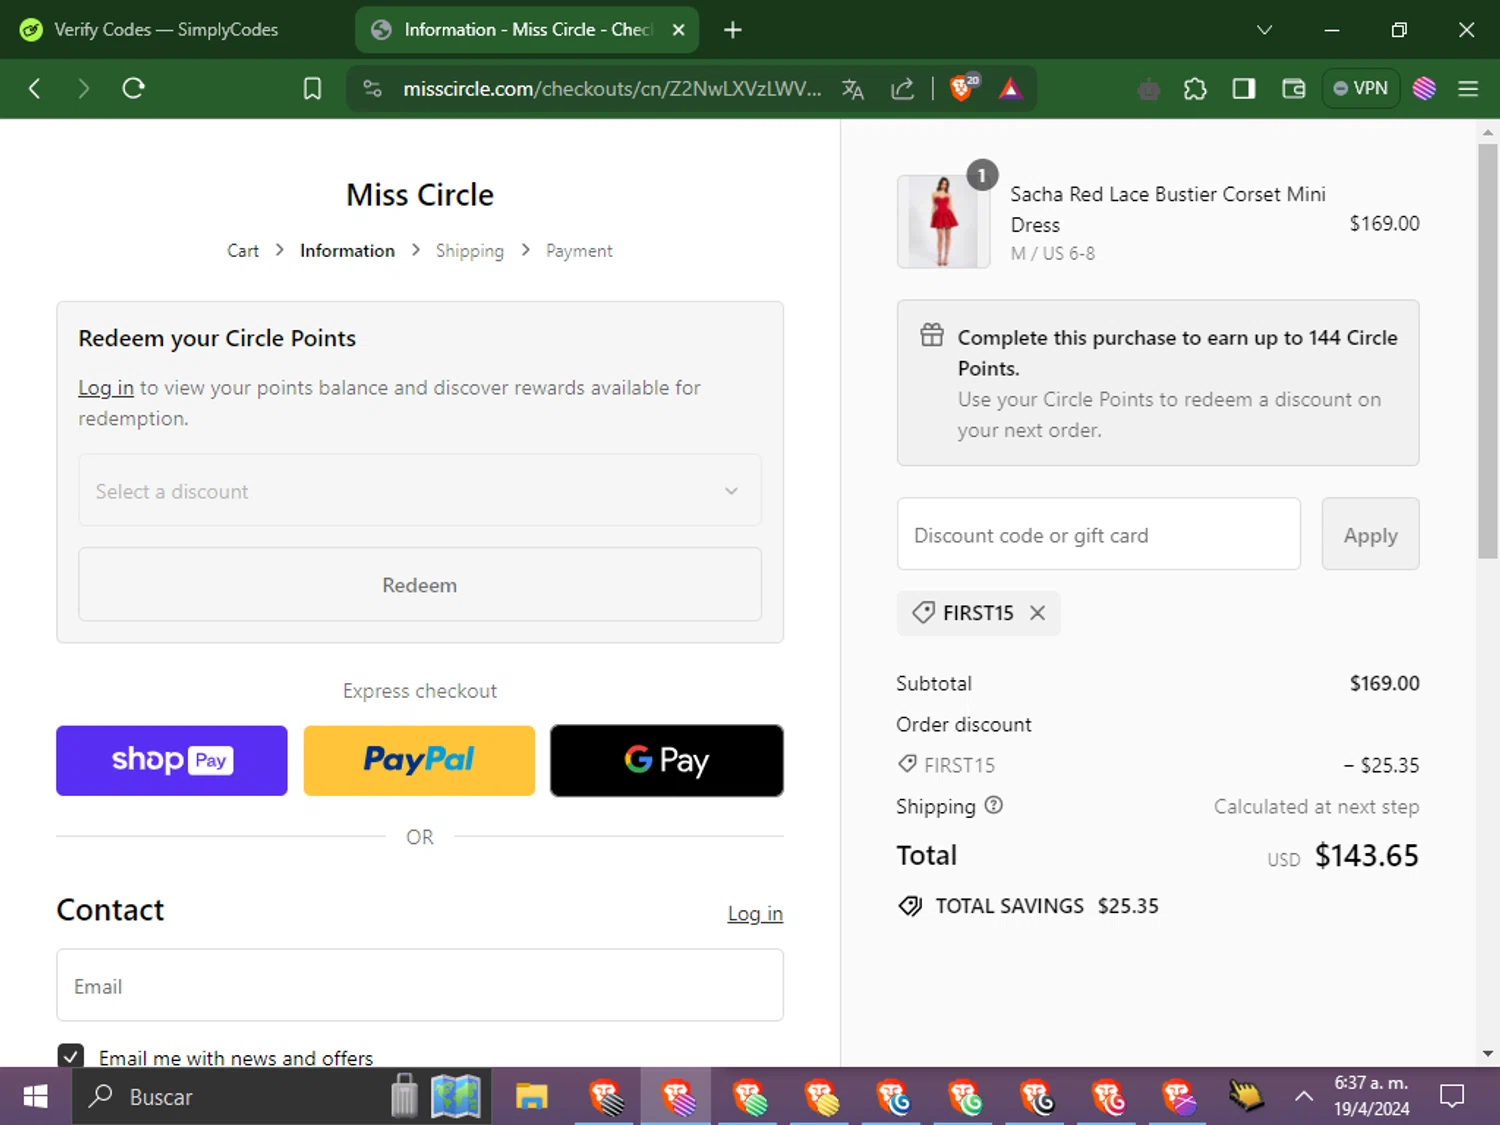
Task: Open the luggage and map taskbar widget
Action: (x=438, y=1097)
